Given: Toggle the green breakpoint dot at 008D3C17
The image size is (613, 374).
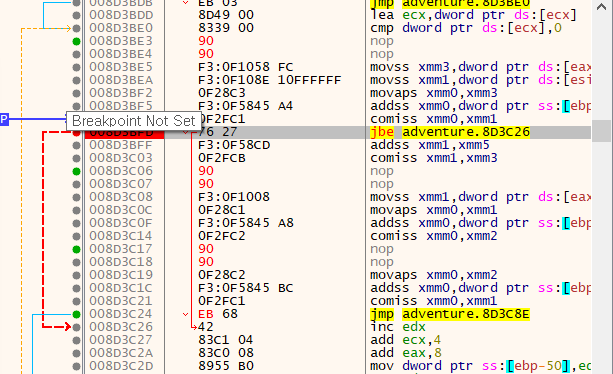Looking at the screenshot, I should [x=76, y=249].
